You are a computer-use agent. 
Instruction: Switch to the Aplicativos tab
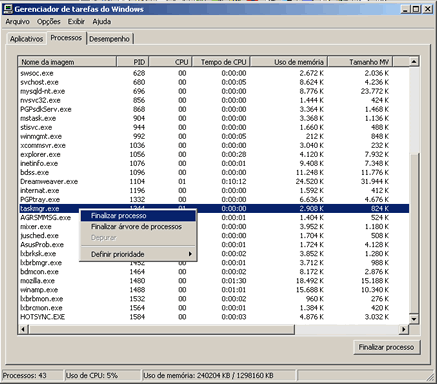click(x=26, y=39)
